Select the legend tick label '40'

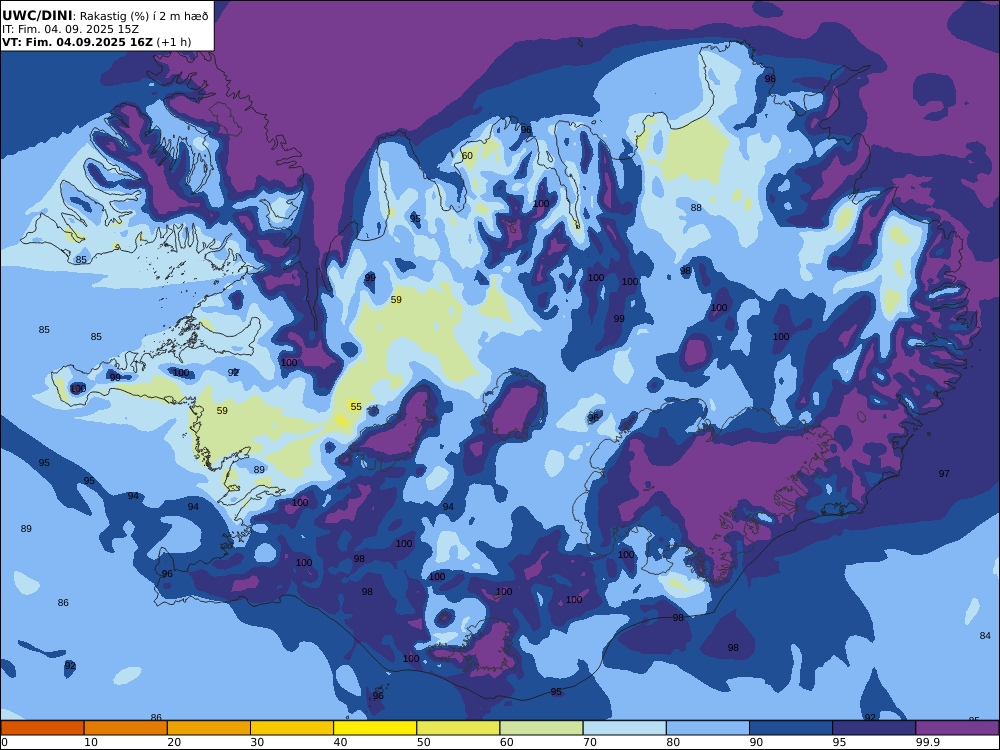tap(341, 742)
